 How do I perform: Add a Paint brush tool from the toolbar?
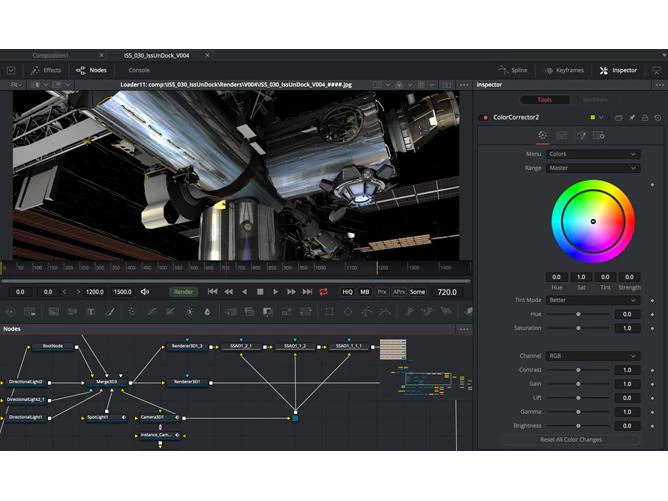[x=110, y=312]
